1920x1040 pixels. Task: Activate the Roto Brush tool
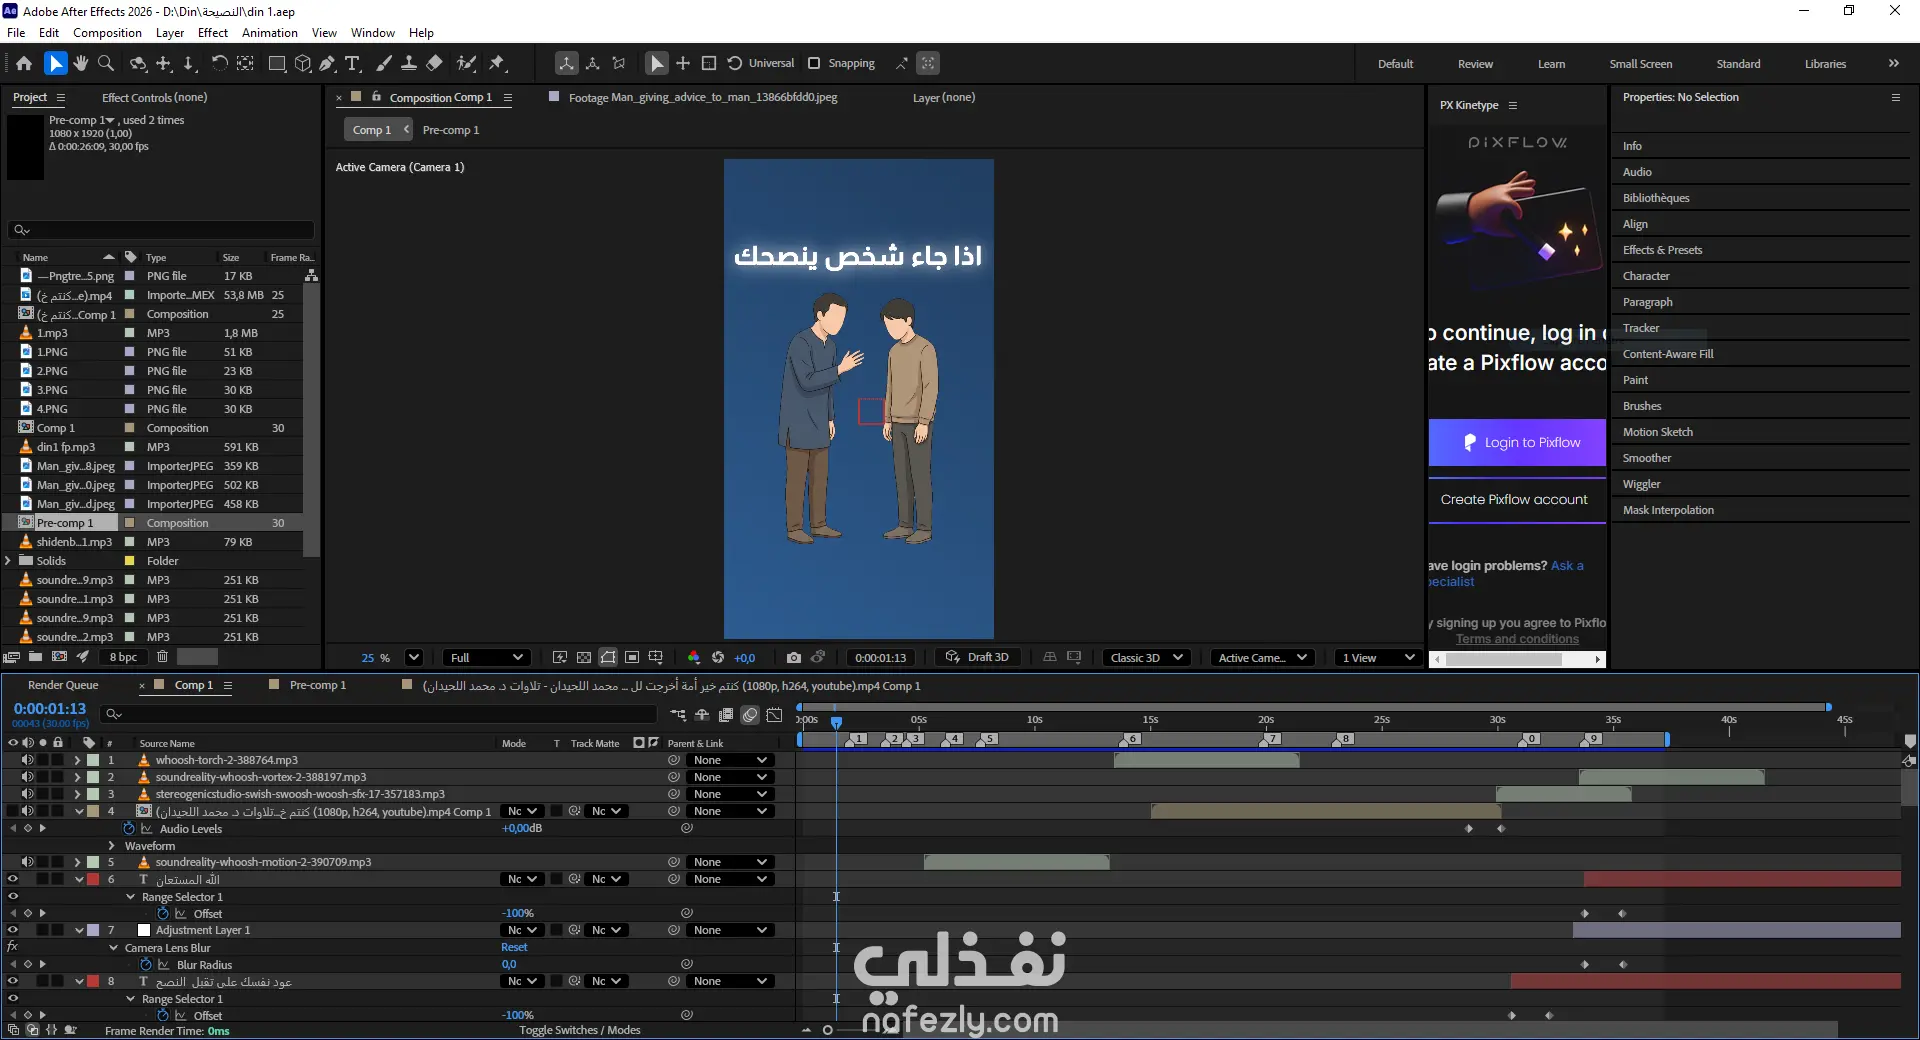pos(466,63)
